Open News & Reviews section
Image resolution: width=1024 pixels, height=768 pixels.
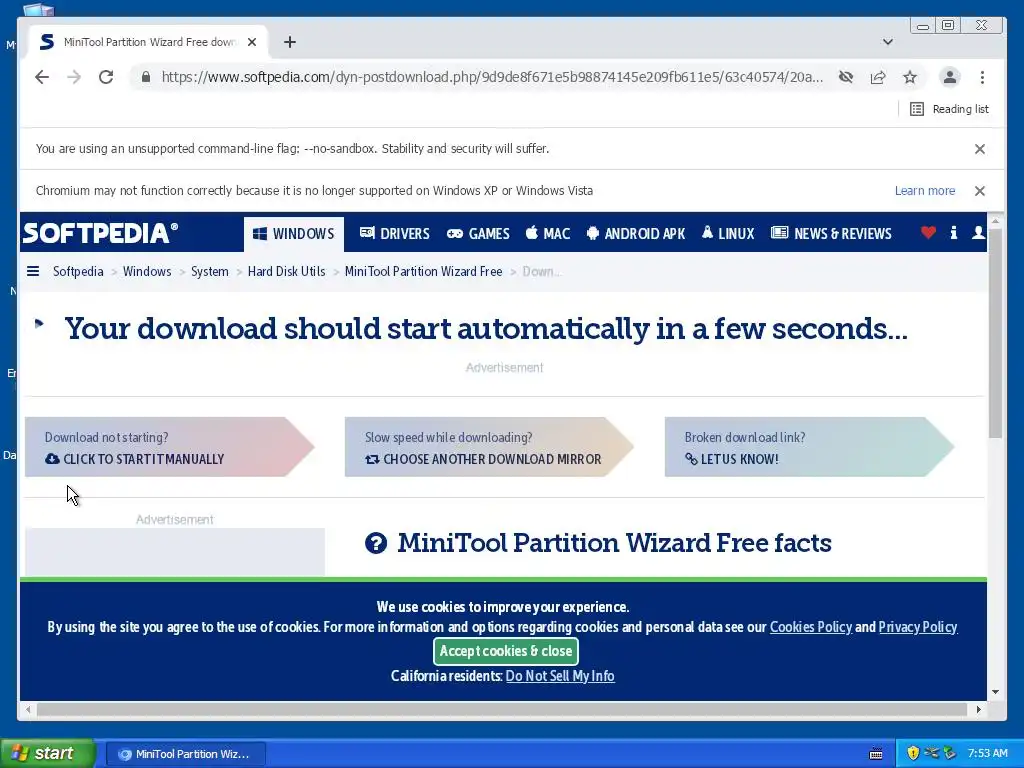[x=831, y=234]
